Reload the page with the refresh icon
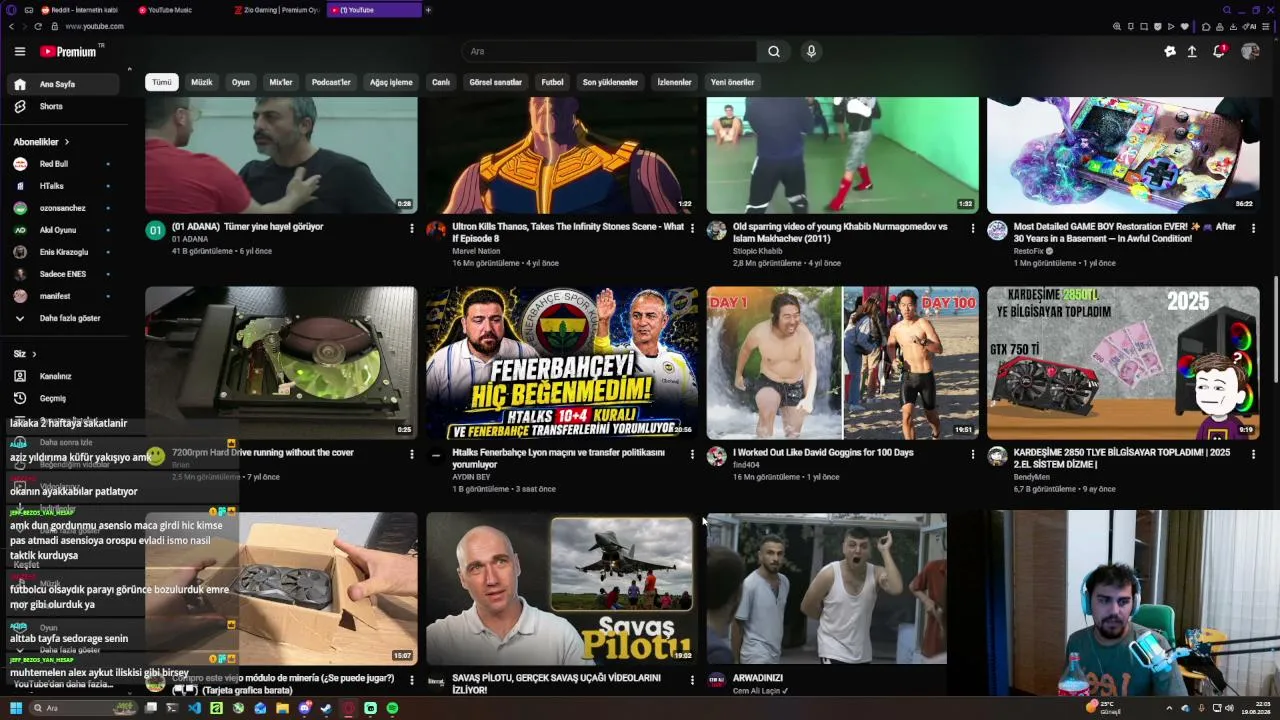The width and height of the screenshot is (1280, 720). (x=38, y=26)
